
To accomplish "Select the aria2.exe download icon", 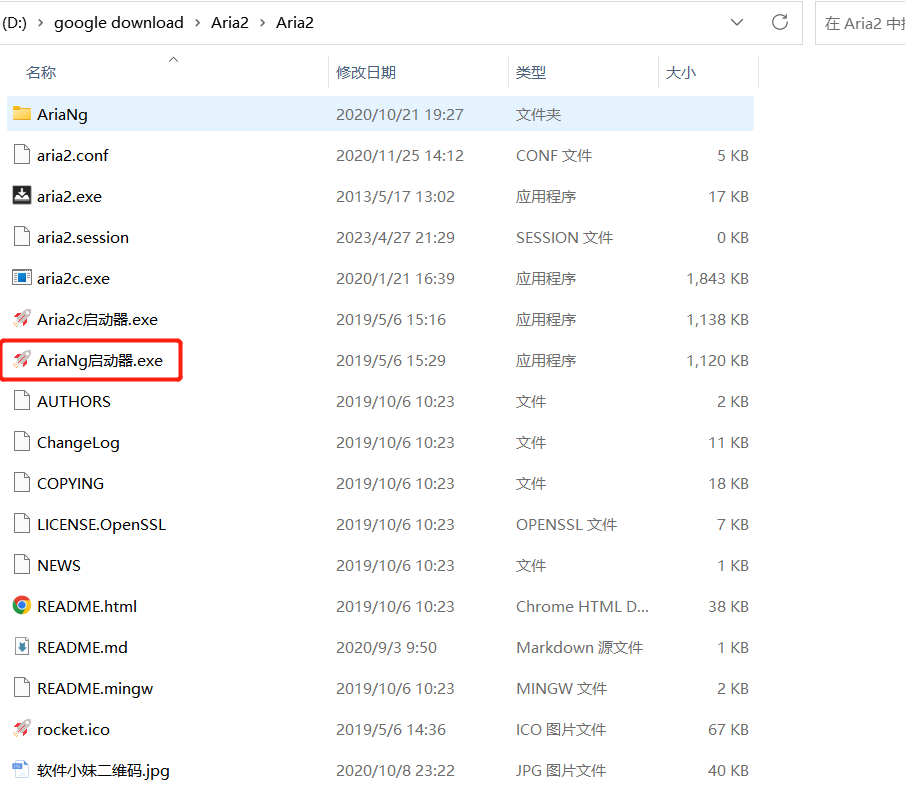I will (x=22, y=196).
